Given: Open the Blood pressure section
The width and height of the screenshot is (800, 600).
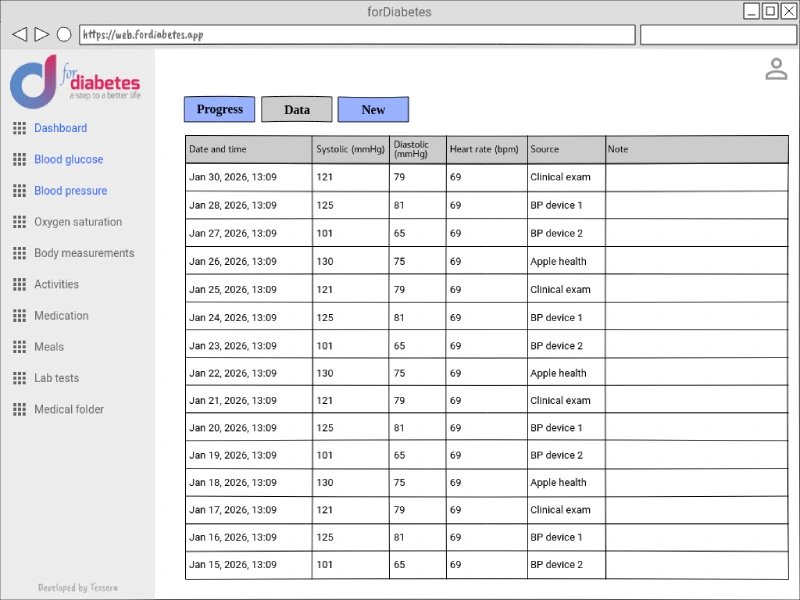Looking at the screenshot, I should 70,190.
